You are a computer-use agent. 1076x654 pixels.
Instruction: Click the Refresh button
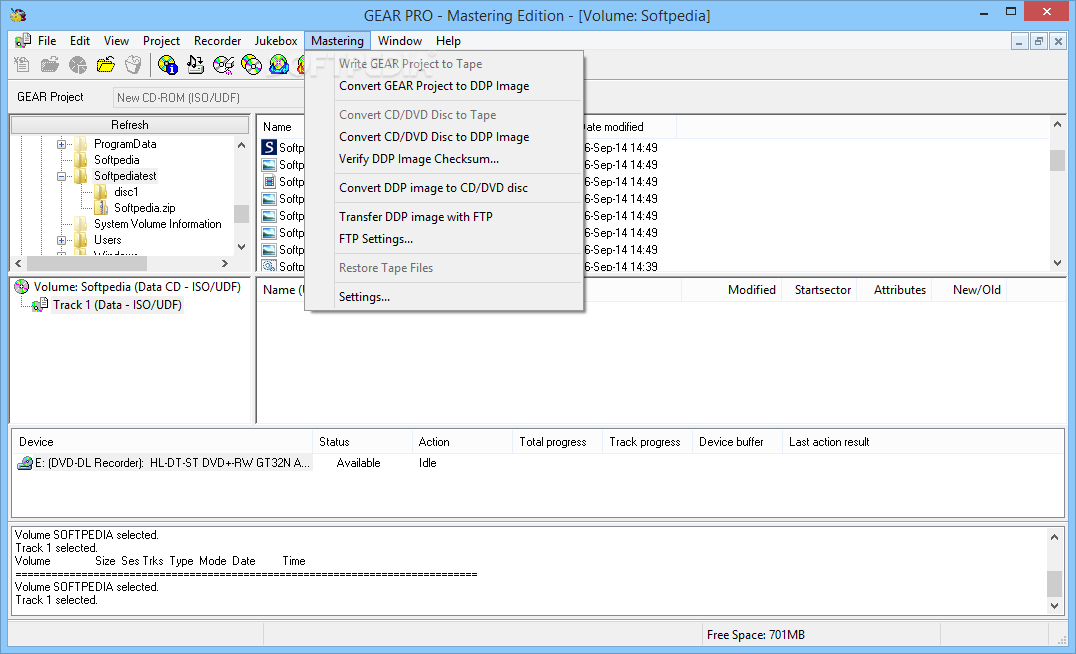point(130,125)
